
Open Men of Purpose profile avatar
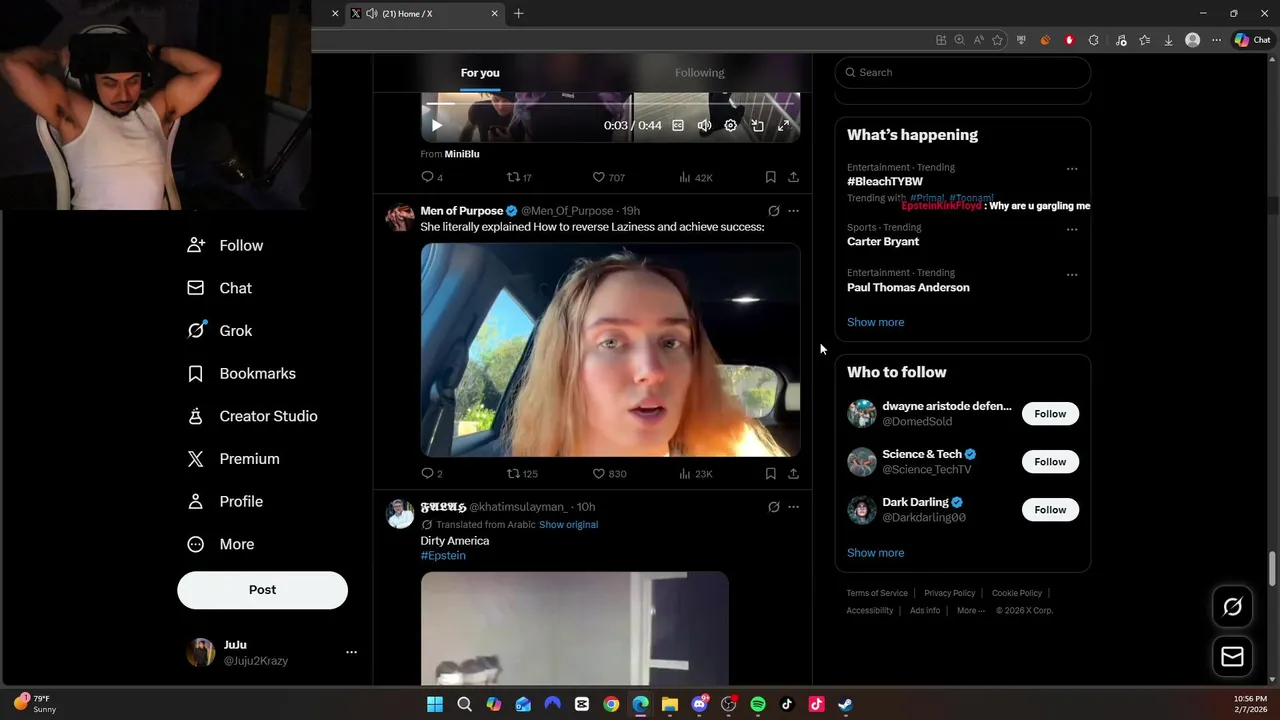click(400, 217)
